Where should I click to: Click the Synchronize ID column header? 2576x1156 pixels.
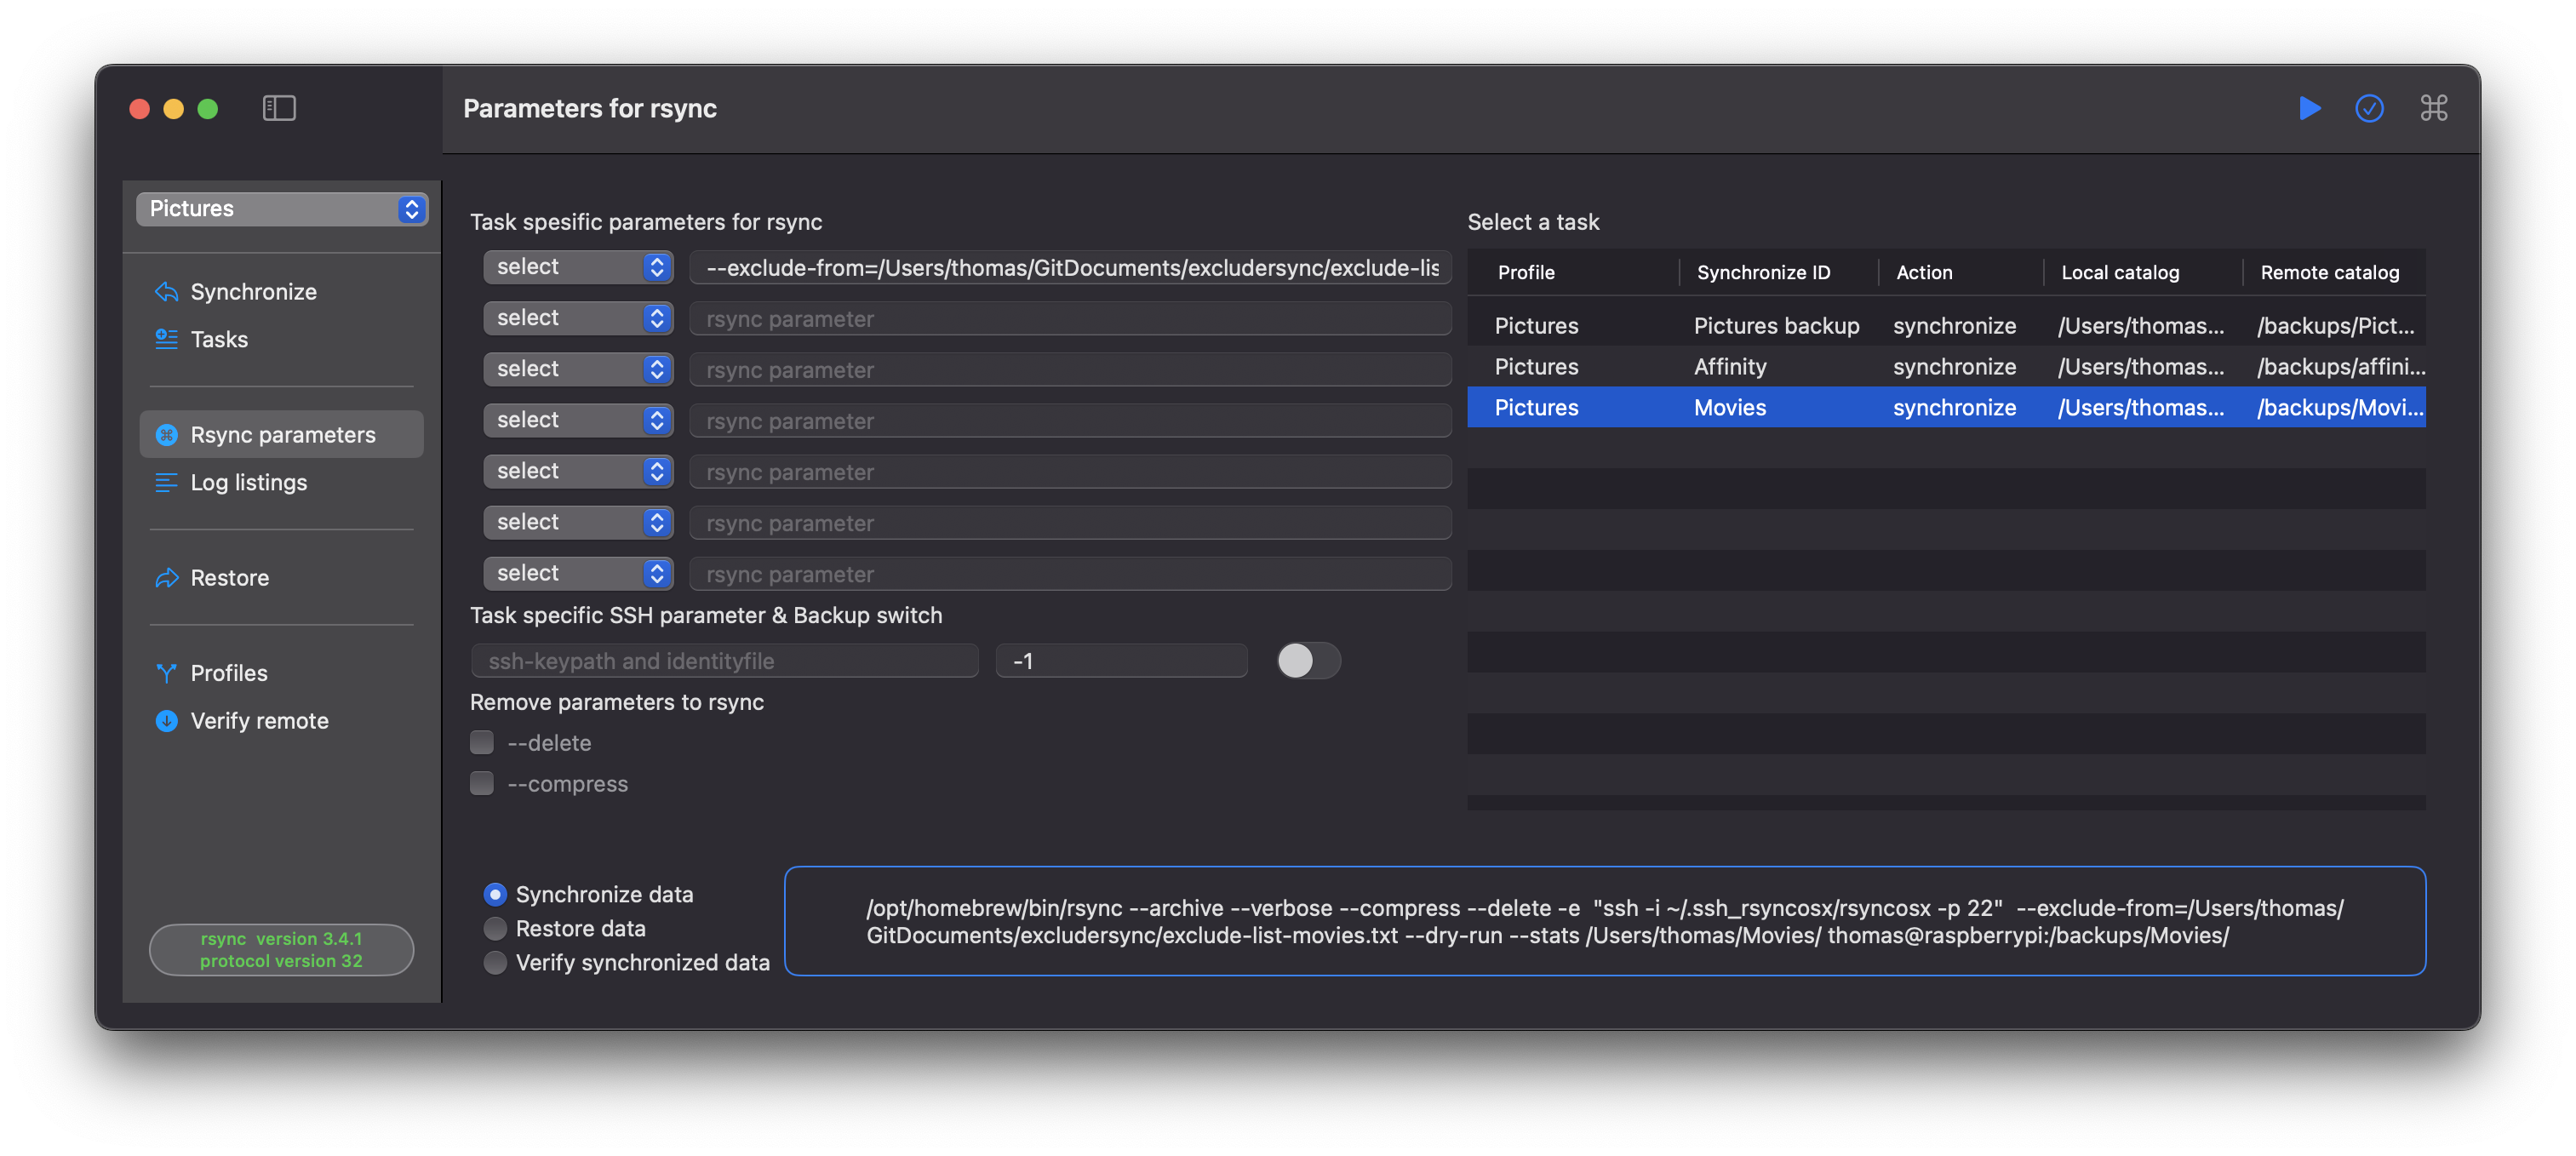click(x=1762, y=272)
